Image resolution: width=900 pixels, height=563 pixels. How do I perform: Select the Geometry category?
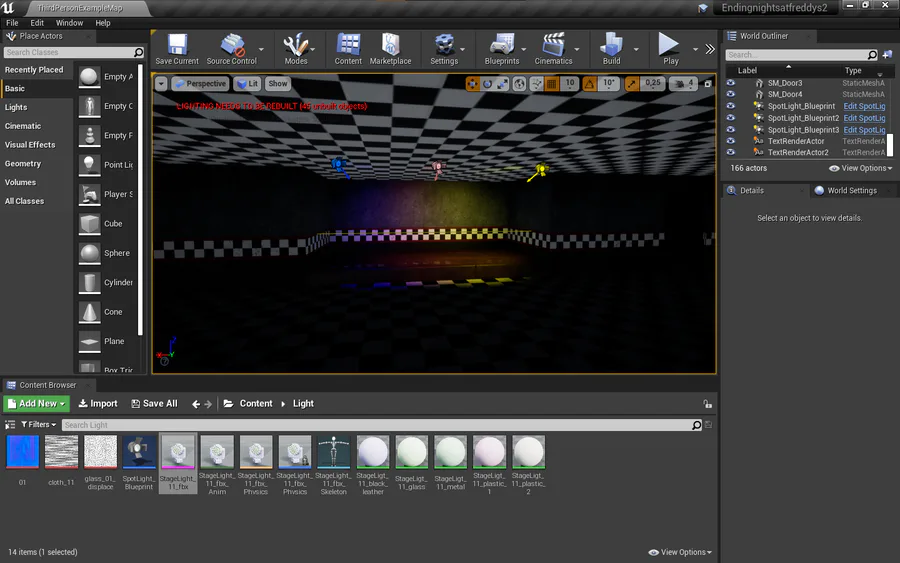coord(23,164)
